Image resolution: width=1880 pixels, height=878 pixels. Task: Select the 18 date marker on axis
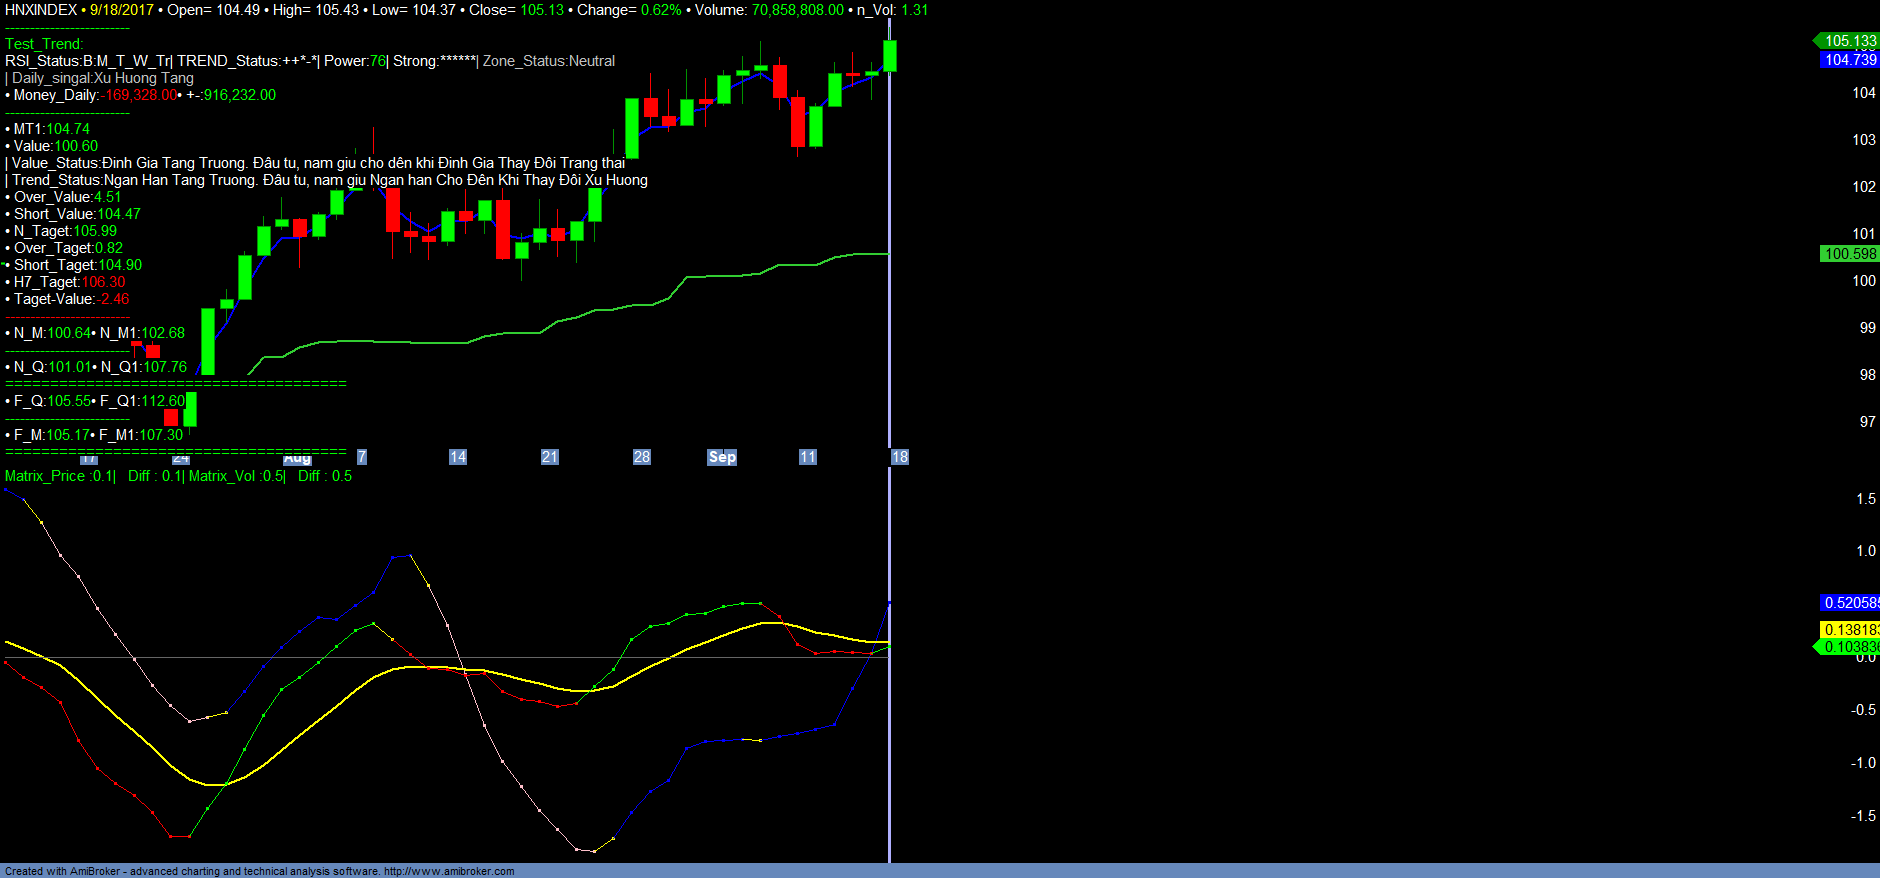(x=900, y=457)
